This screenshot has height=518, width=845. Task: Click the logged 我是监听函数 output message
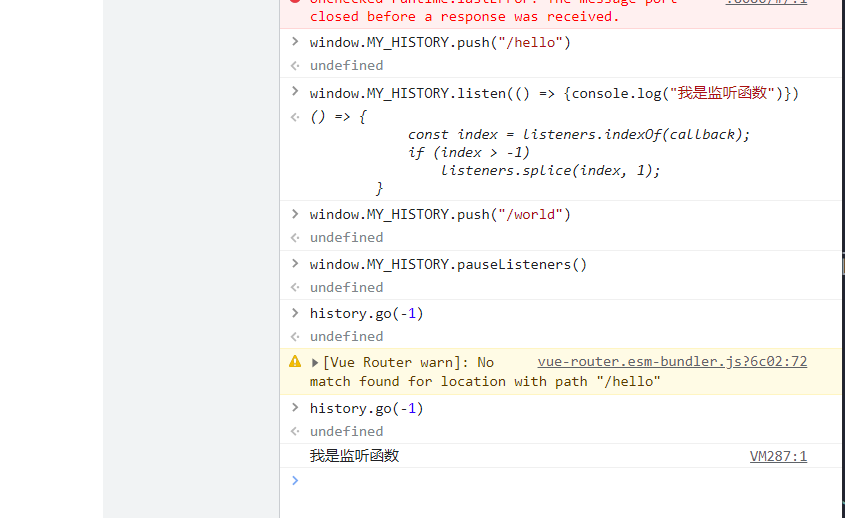point(354,456)
